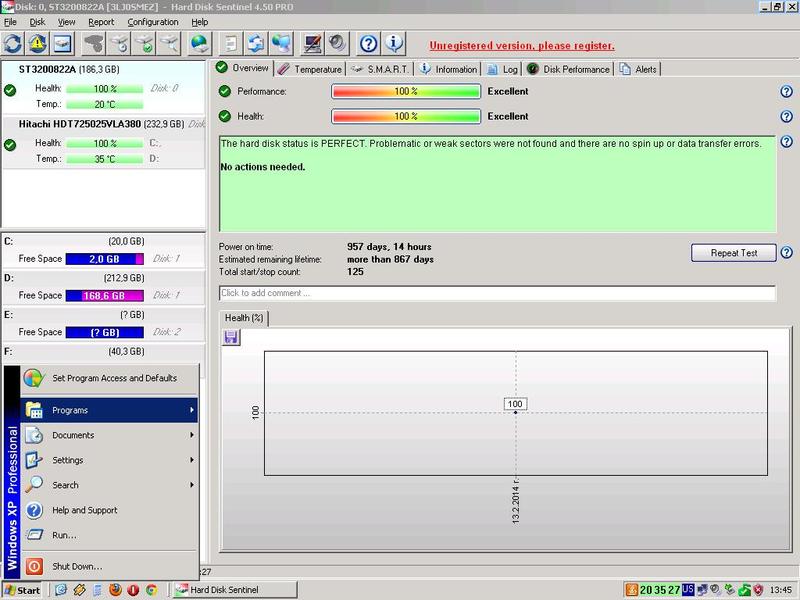Click the monitor with pencil toolbar icon
Viewport: 800px width, 600px height.
(312, 44)
